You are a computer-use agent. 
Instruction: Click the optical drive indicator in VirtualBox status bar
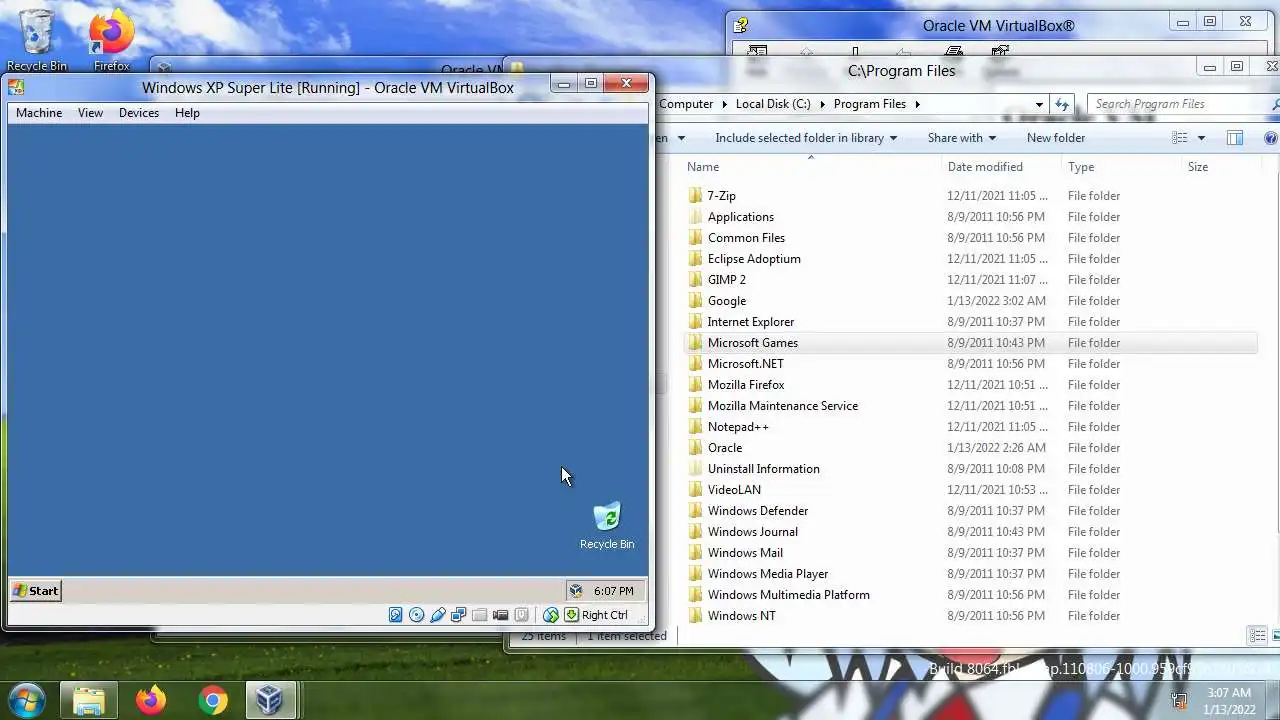coord(417,615)
